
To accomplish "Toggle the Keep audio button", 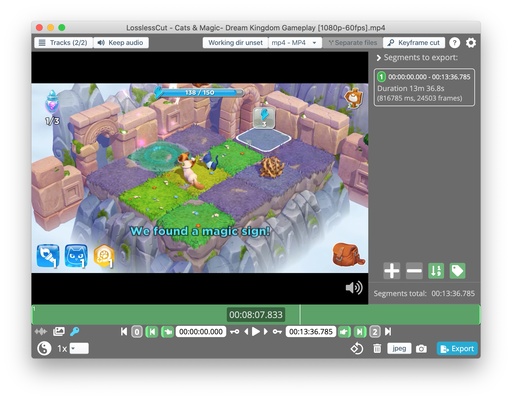I will [x=121, y=43].
